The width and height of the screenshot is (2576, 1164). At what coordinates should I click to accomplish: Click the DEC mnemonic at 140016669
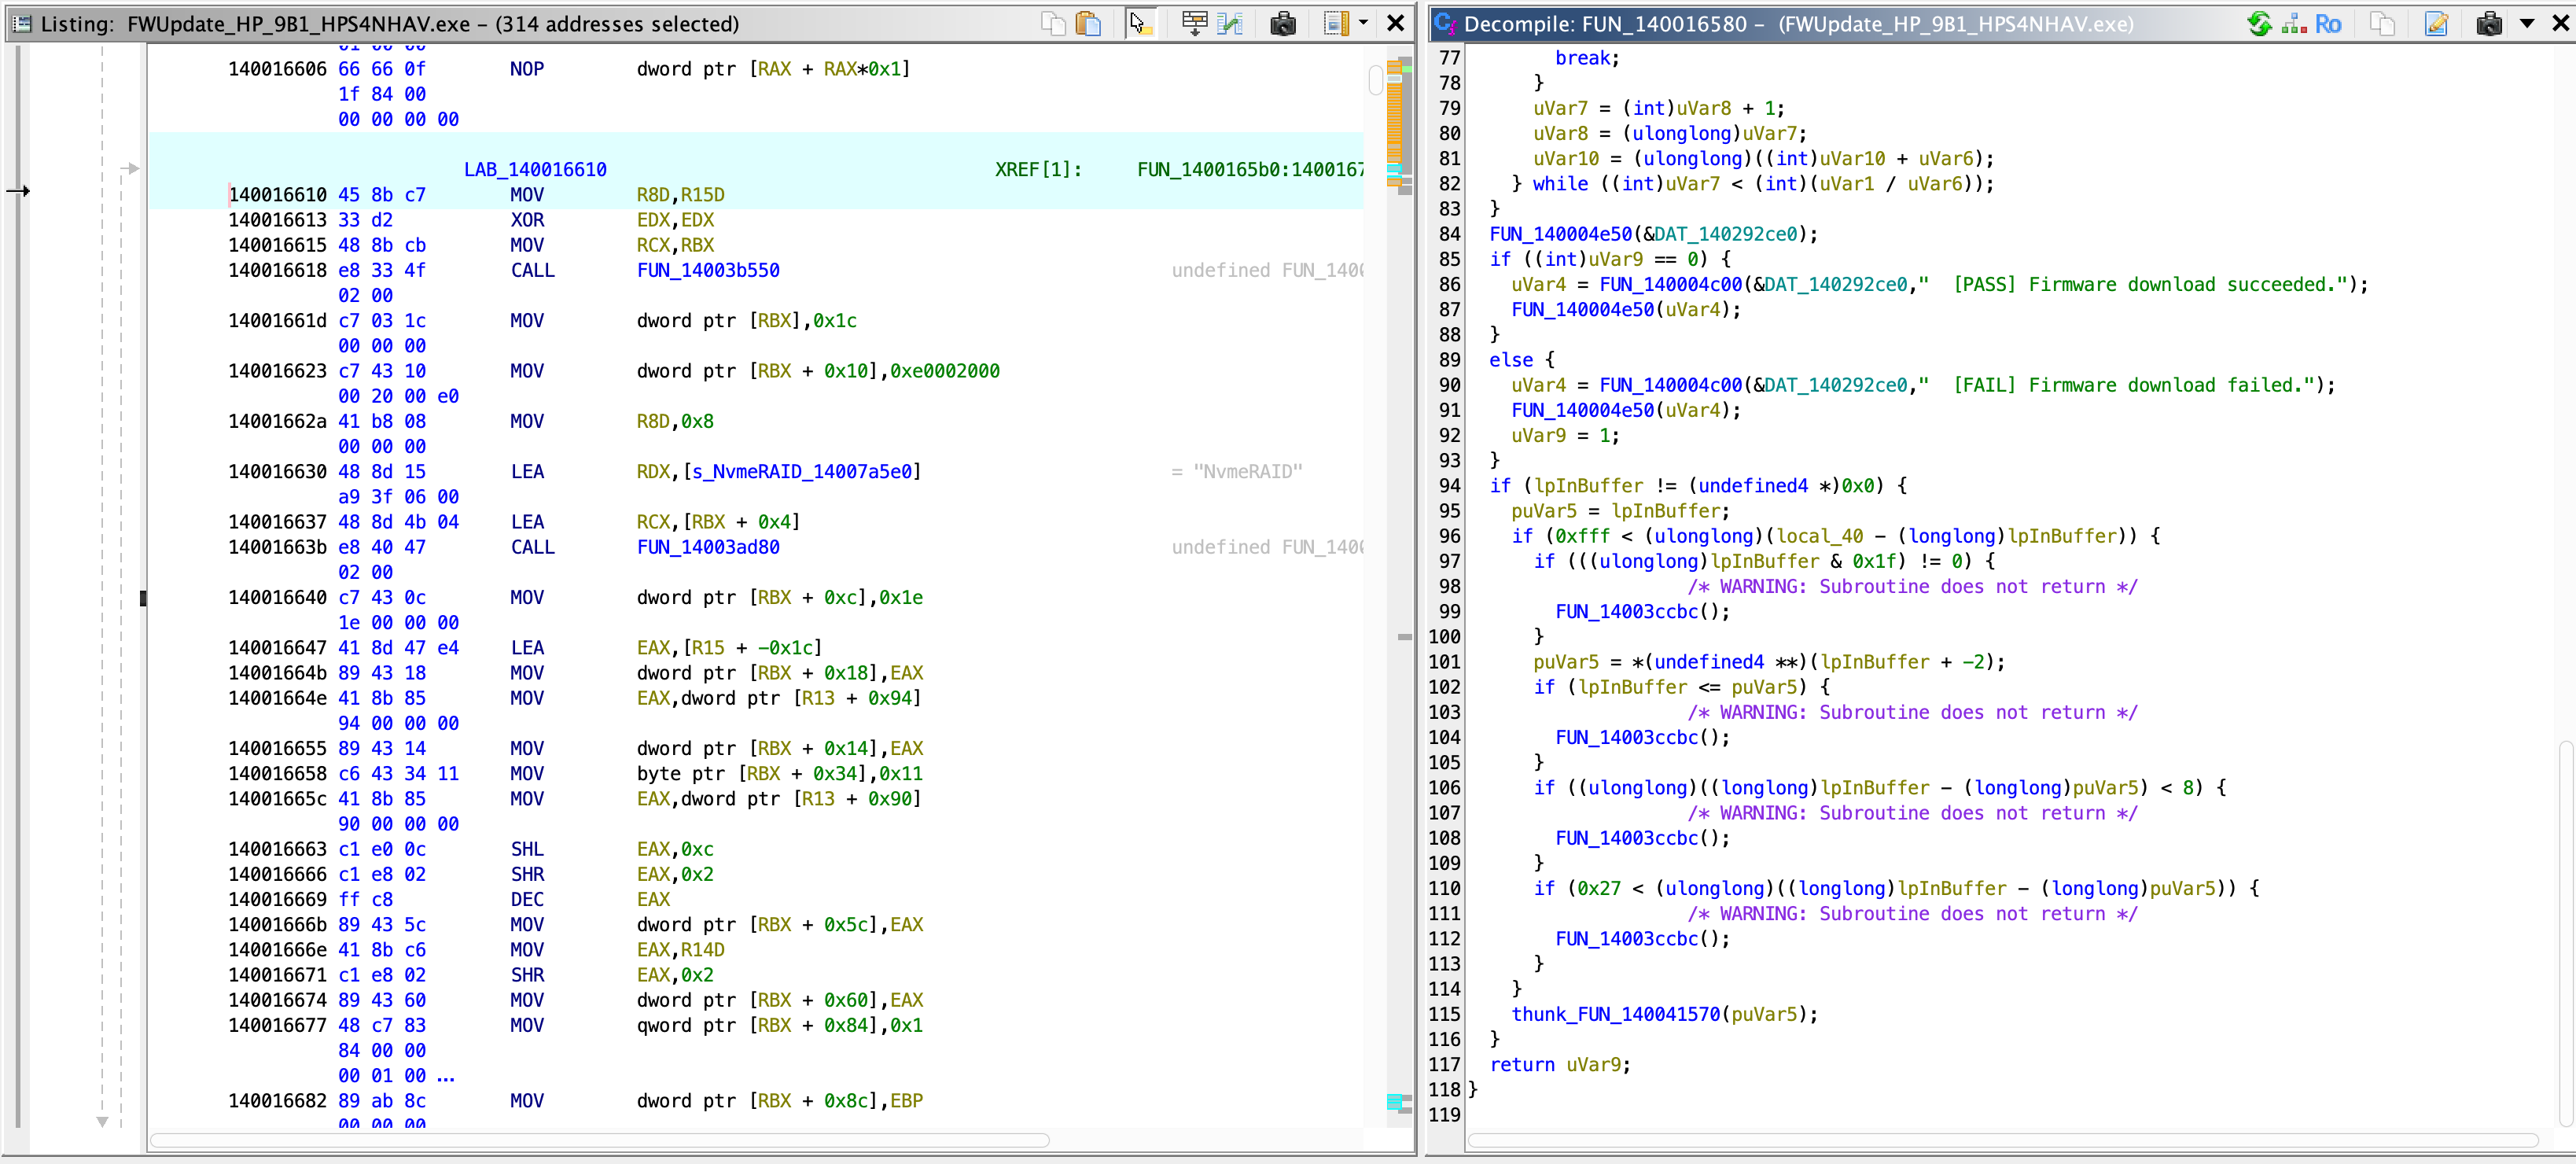click(x=527, y=899)
